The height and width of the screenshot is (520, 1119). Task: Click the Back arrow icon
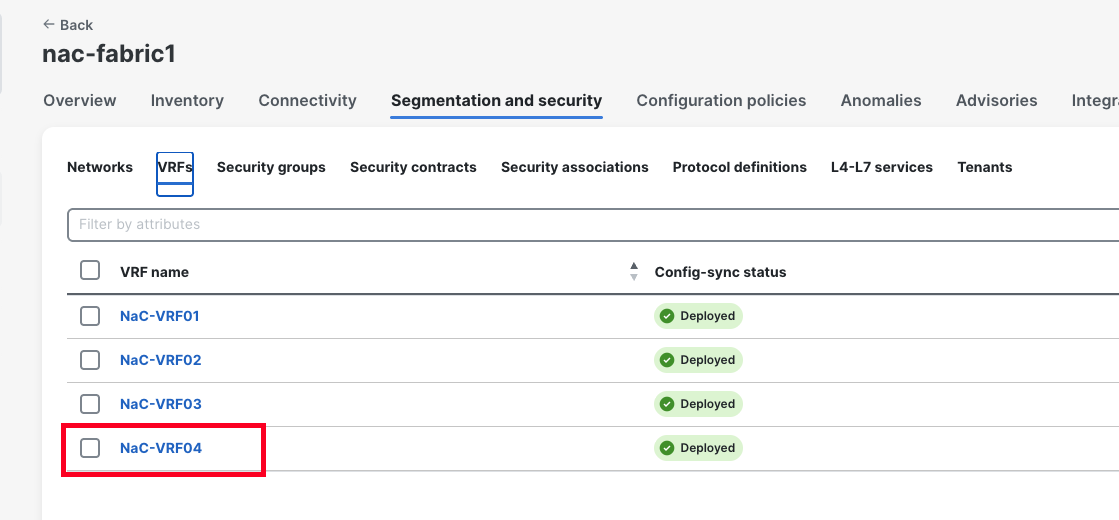coord(49,24)
